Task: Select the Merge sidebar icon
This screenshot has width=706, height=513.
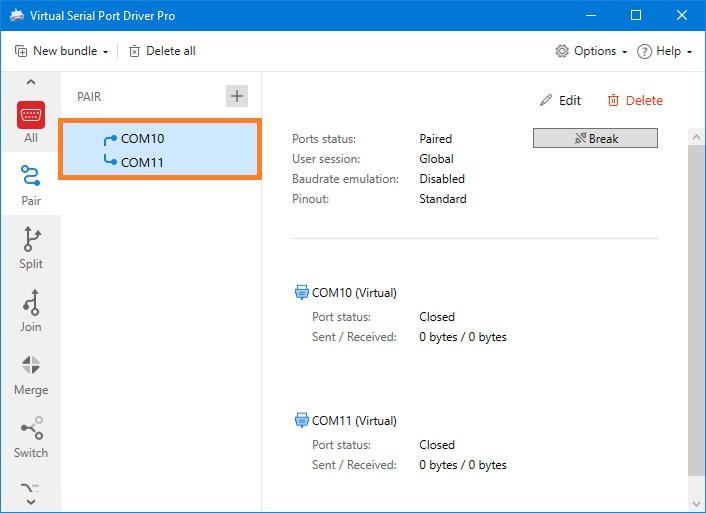Action: point(31,375)
